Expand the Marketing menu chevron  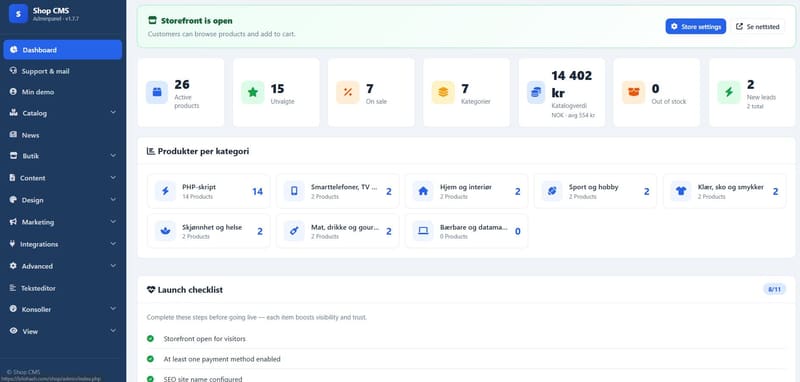pyautogui.click(x=113, y=221)
